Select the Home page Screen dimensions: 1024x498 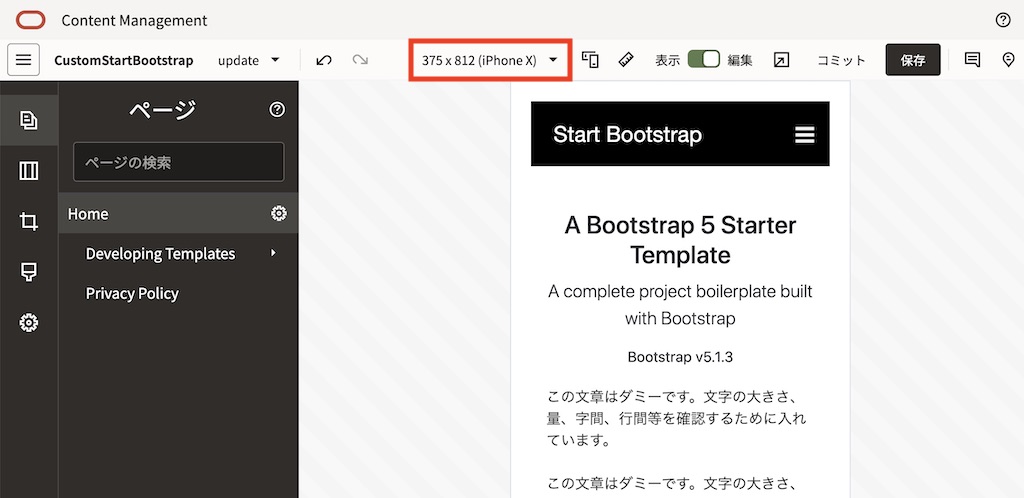89,213
